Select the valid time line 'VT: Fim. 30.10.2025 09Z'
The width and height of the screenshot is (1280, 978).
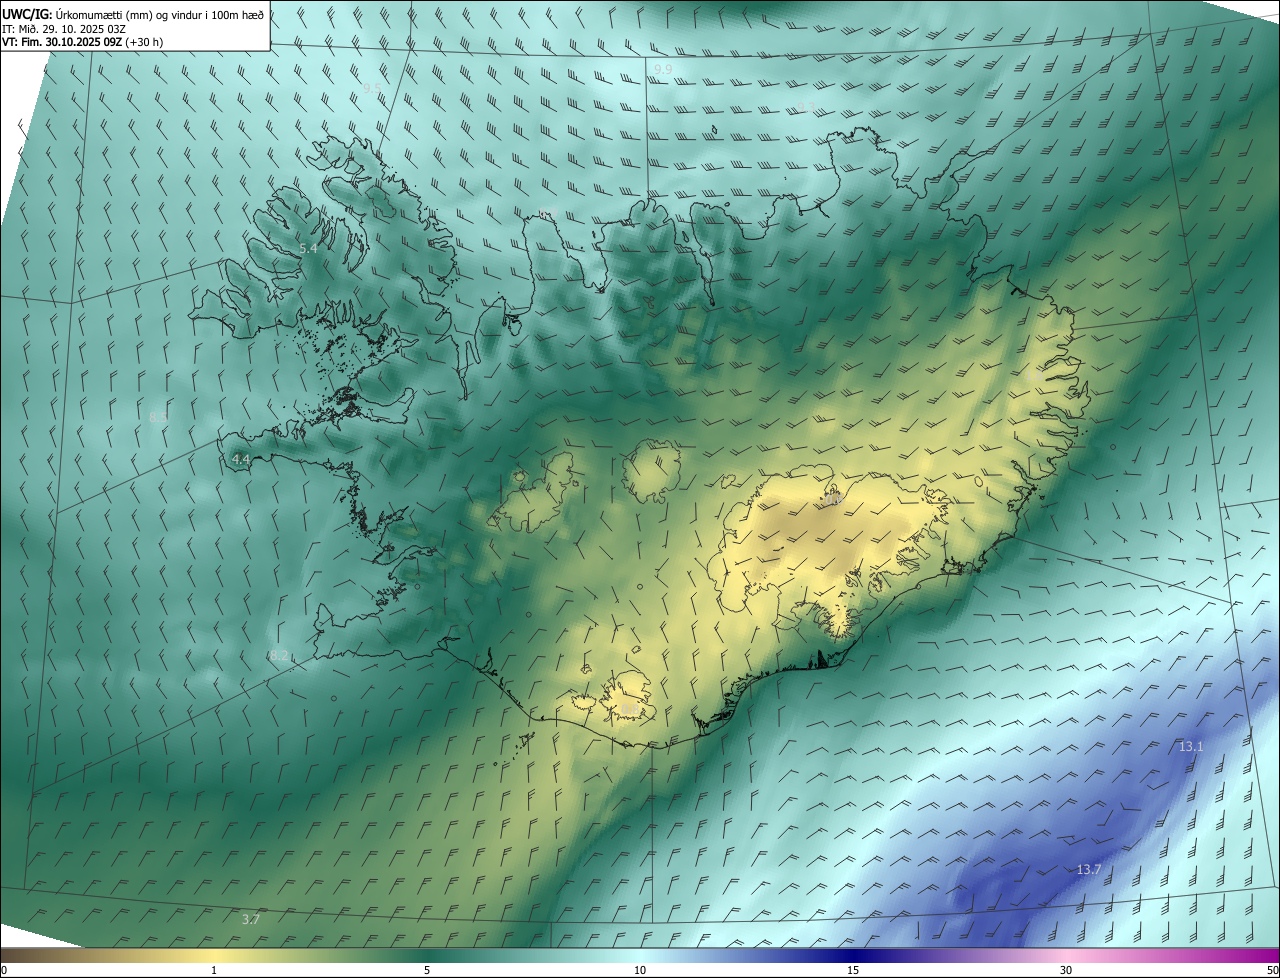(x=61, y=42)
